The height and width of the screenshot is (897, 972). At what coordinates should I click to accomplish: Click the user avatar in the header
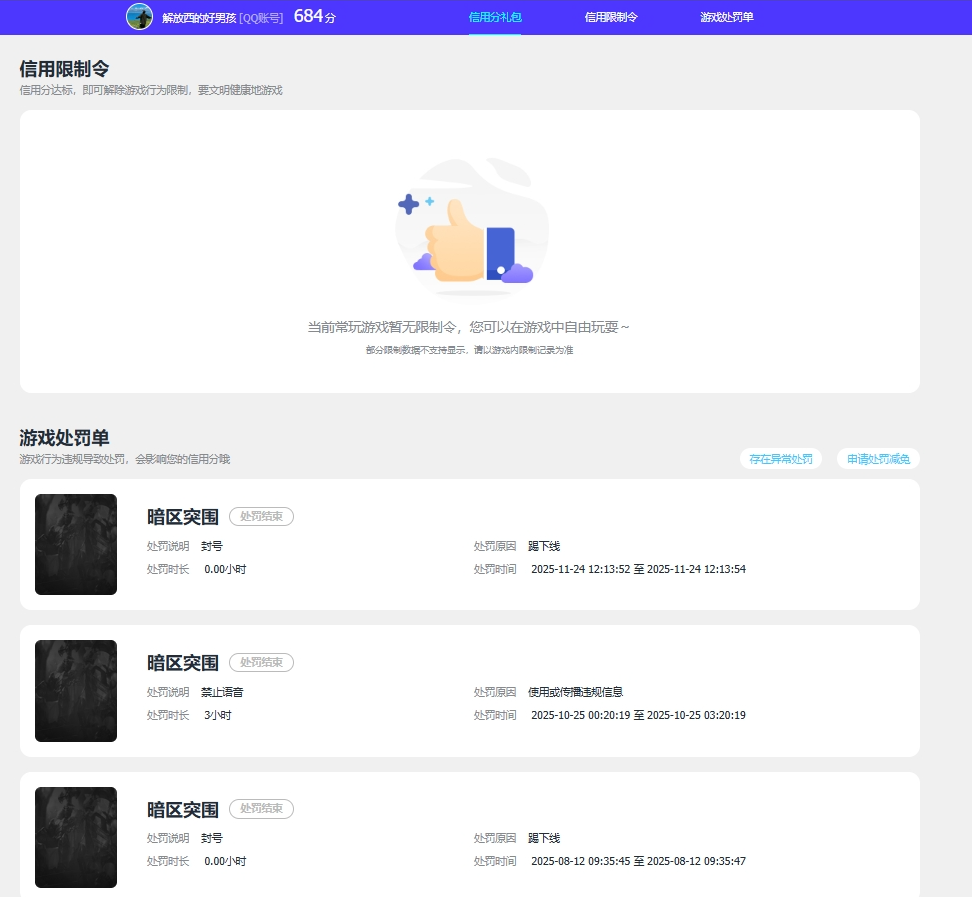pos(139,17)
